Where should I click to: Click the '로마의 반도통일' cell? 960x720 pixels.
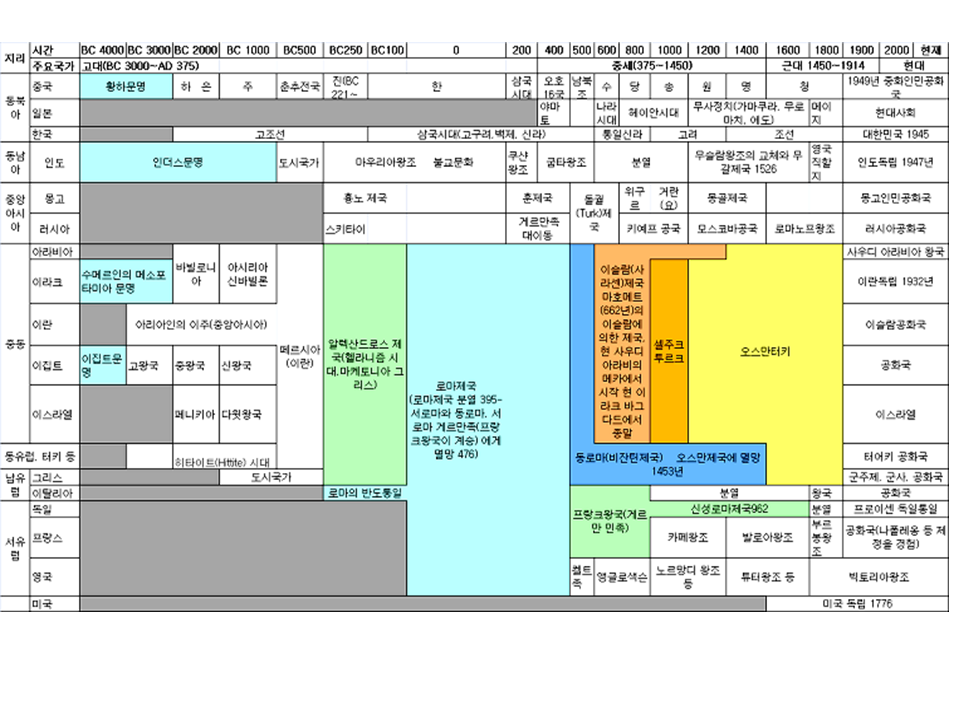coord(365,493)
